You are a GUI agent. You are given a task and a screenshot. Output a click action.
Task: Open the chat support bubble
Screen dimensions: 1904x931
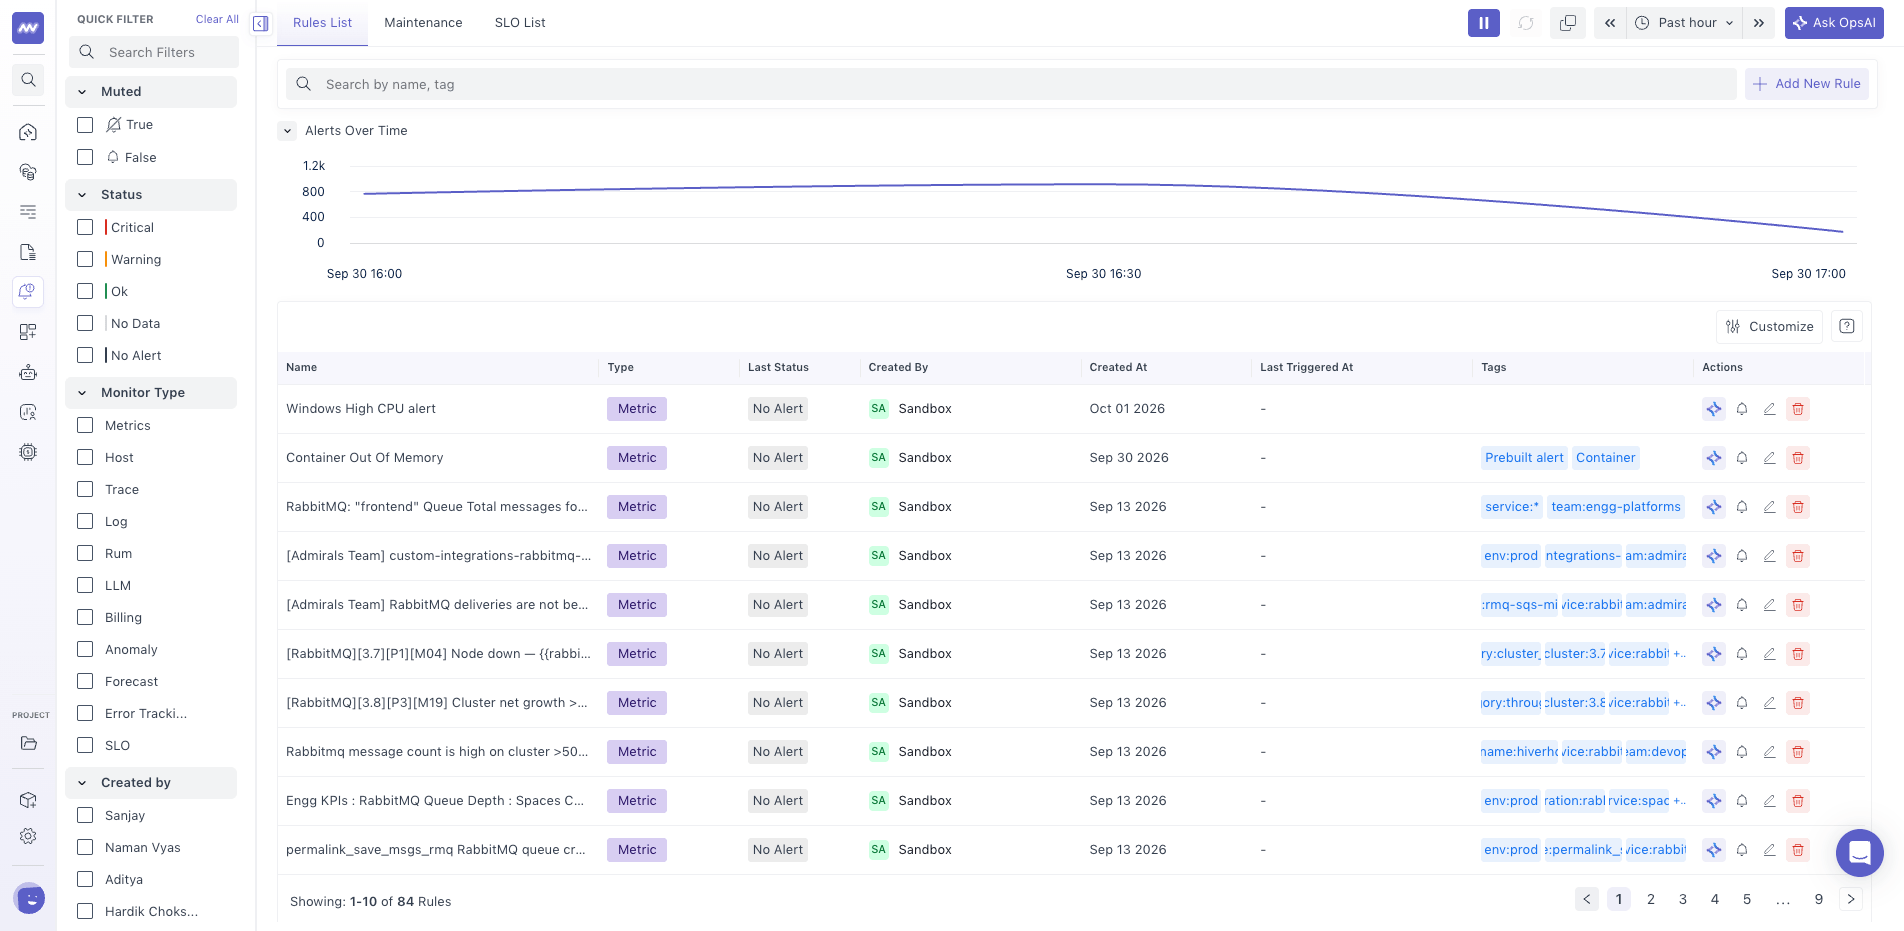tap(1860, 853)
